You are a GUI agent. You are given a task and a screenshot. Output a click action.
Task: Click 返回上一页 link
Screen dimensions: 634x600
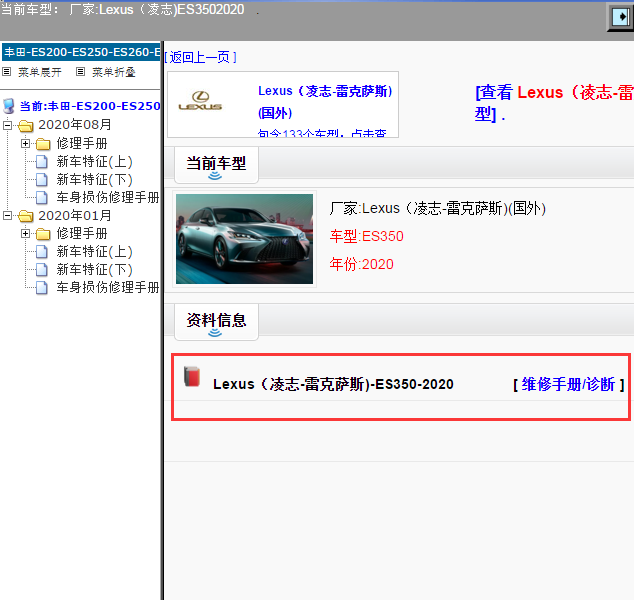(x=201, y=57)
